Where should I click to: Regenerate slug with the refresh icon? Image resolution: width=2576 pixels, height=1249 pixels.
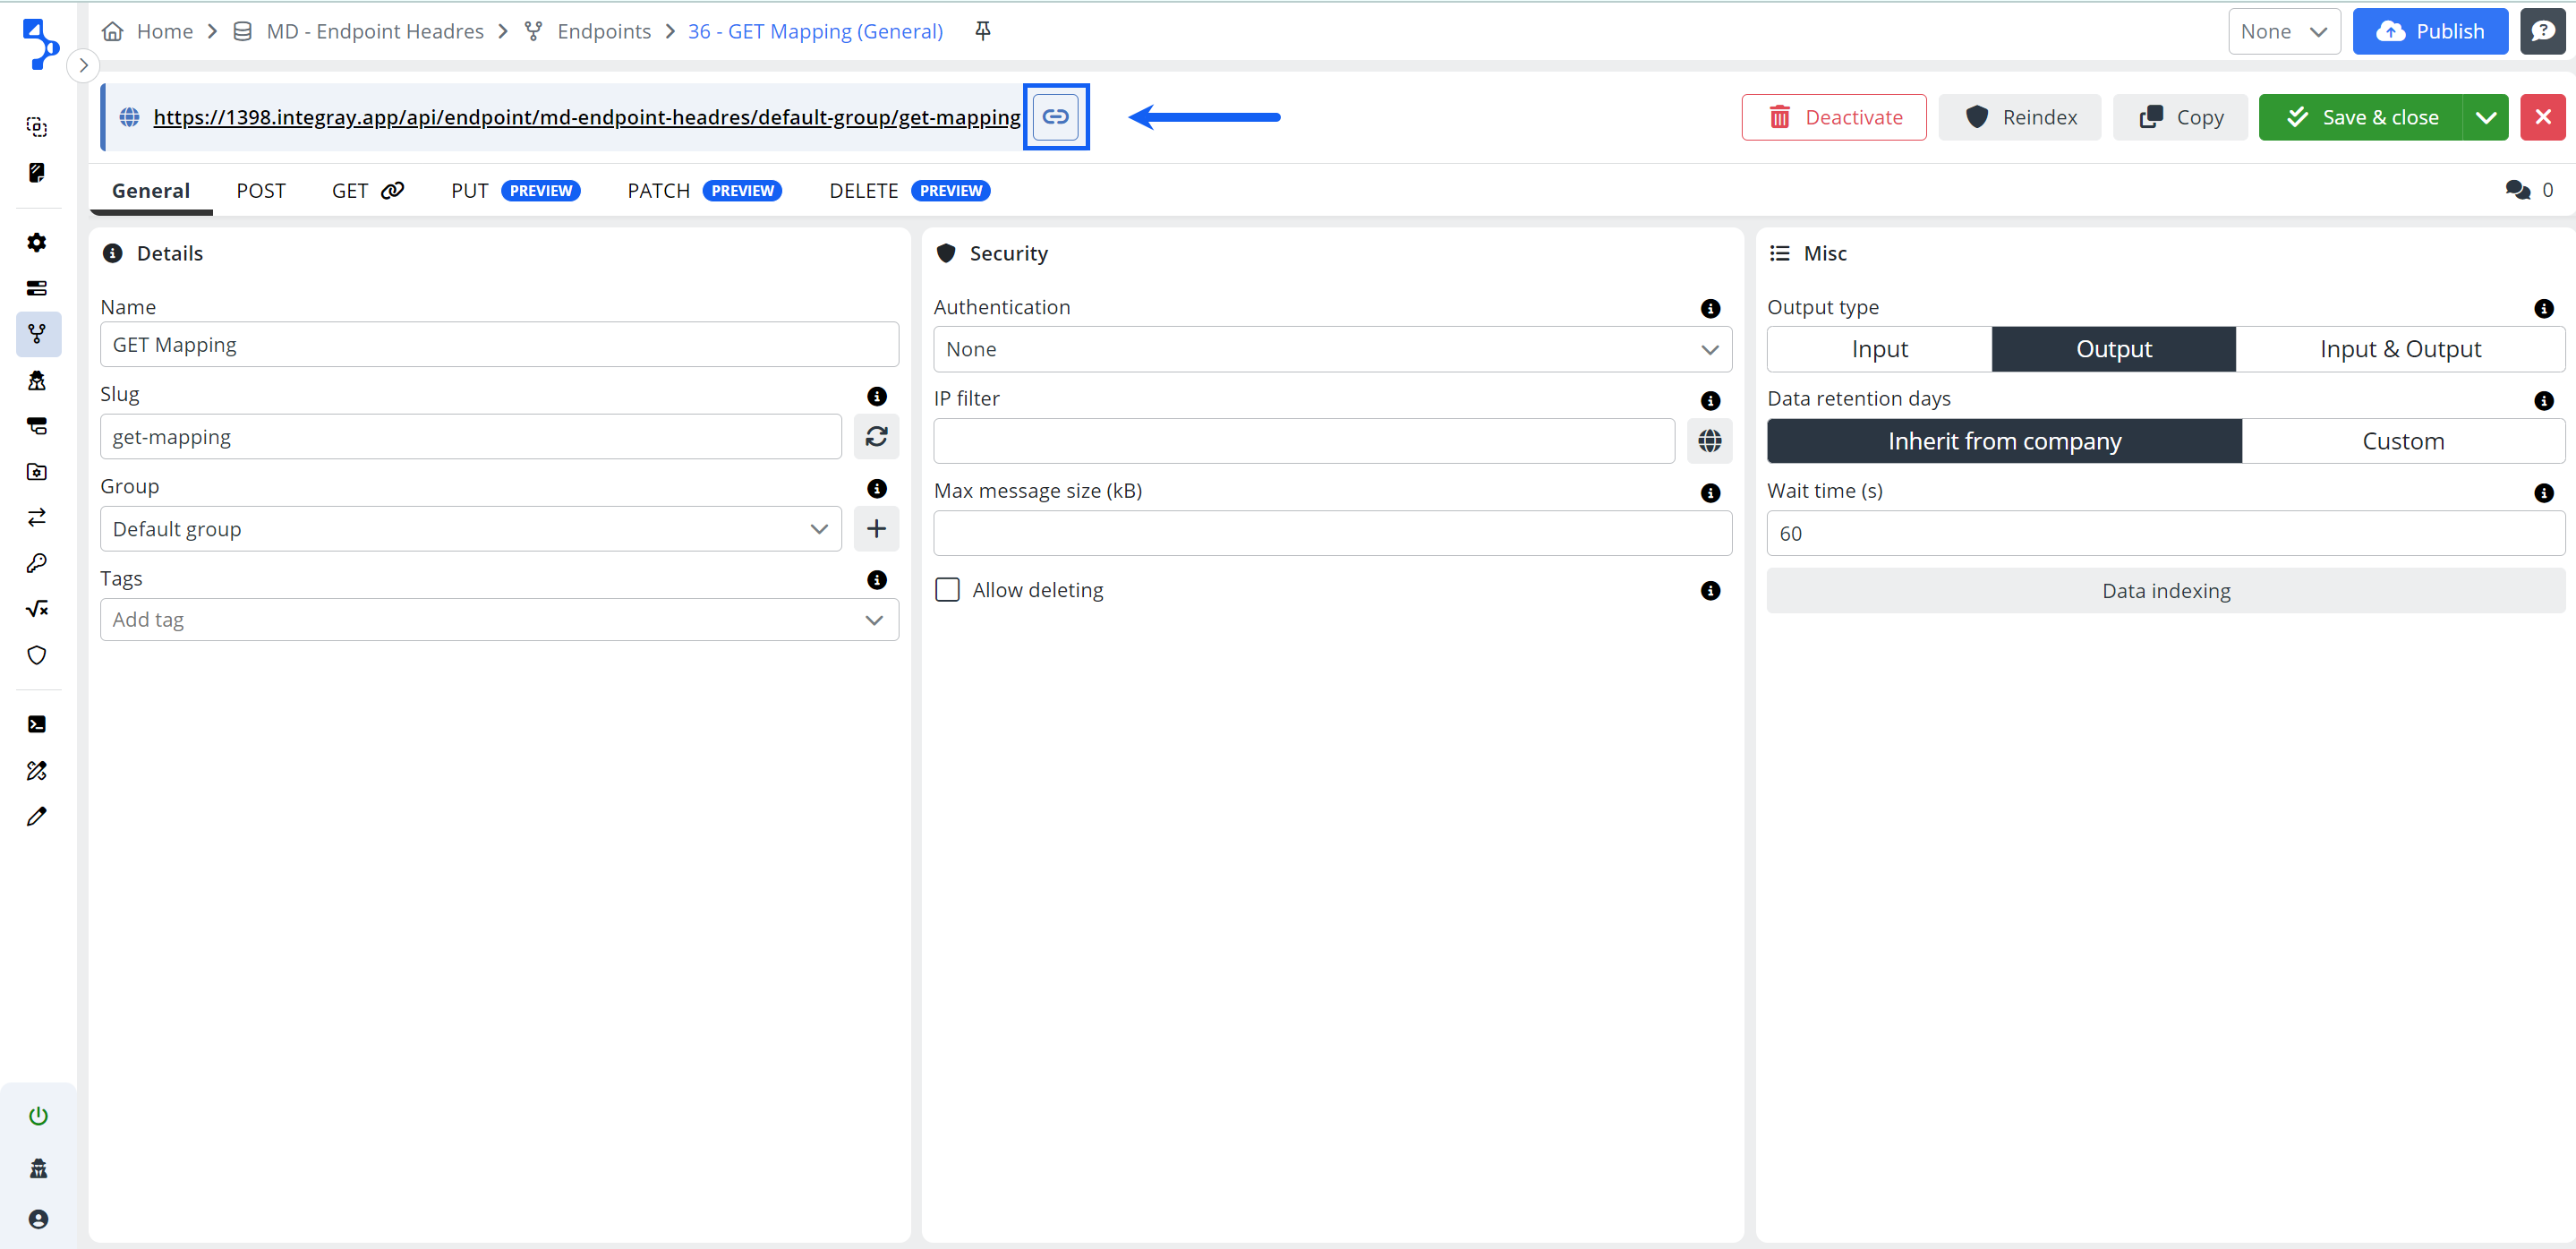tap(876, 437)
